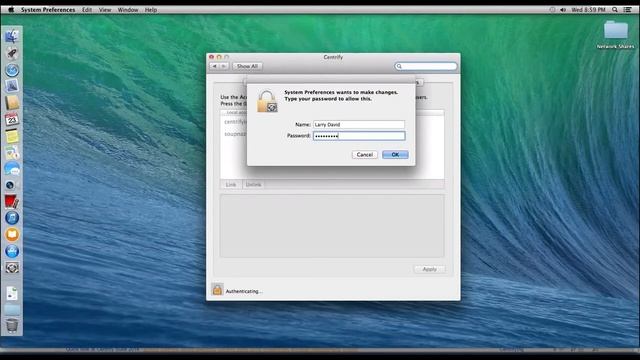Viewport: 640px width, 360px height.
Task: Open Contacts book icon in Dock
Action: pos(12,103)
